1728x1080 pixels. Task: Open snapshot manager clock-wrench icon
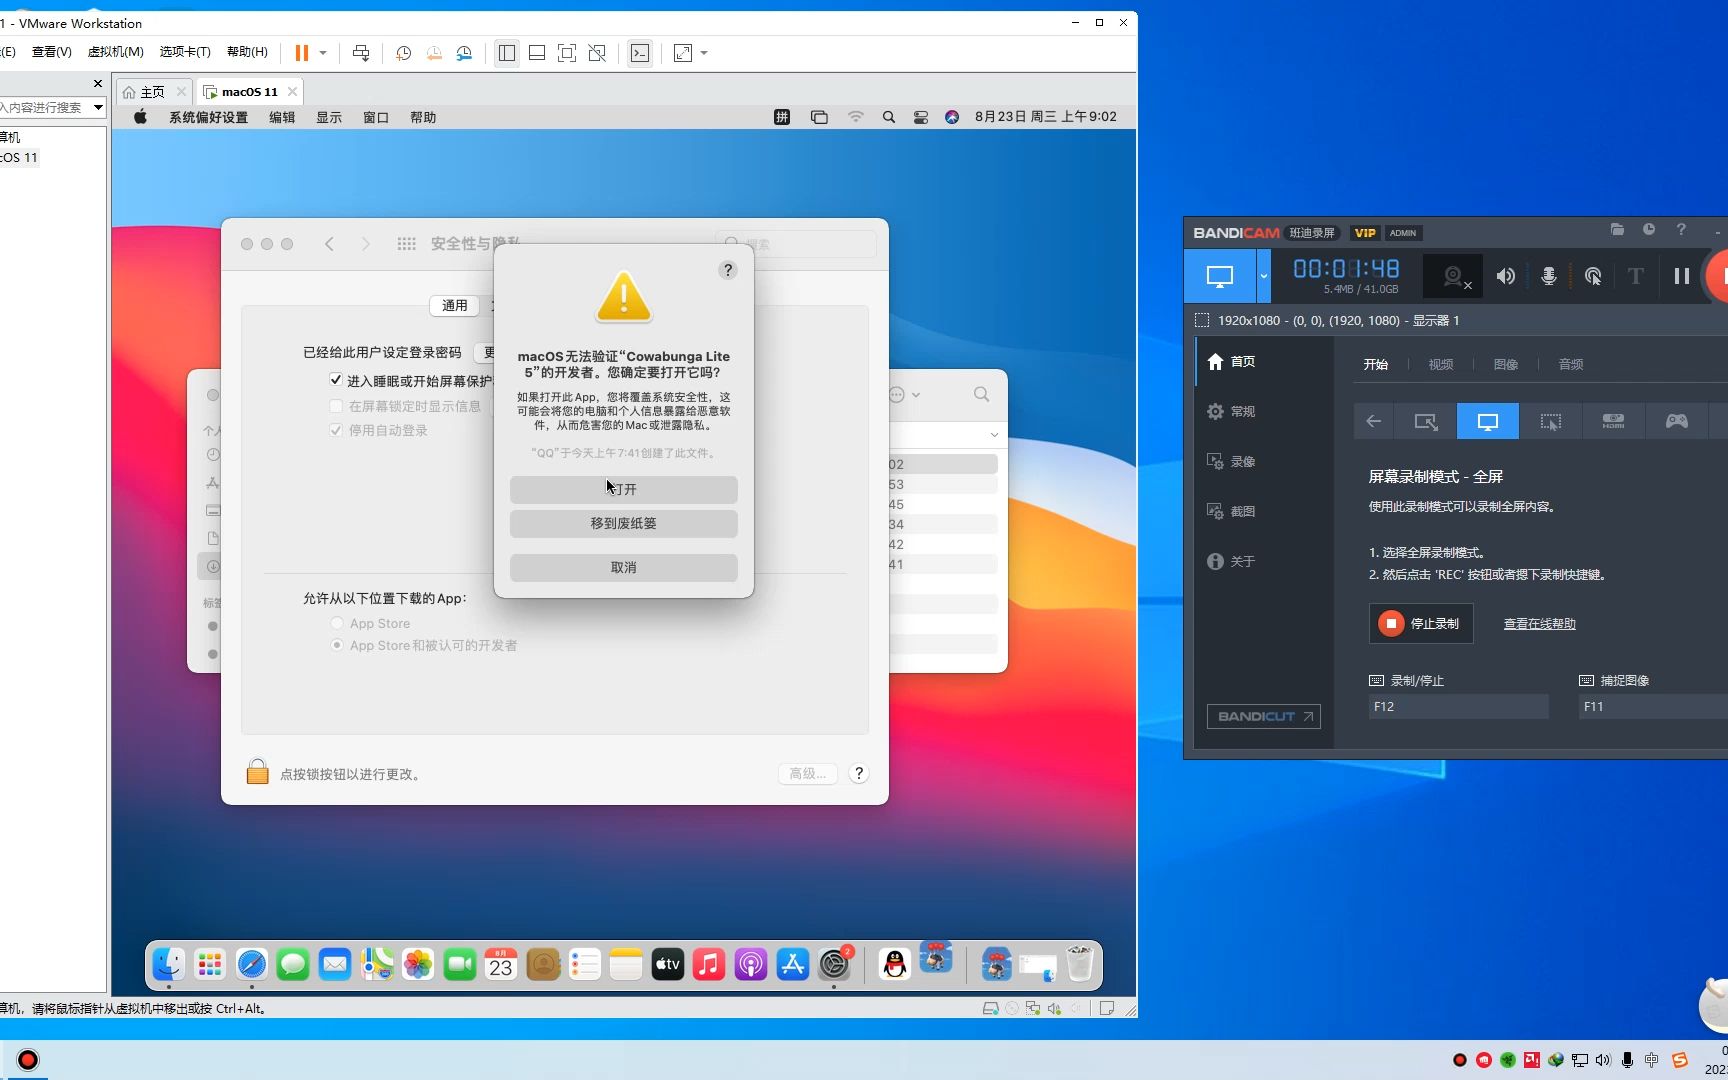(464, 53)
